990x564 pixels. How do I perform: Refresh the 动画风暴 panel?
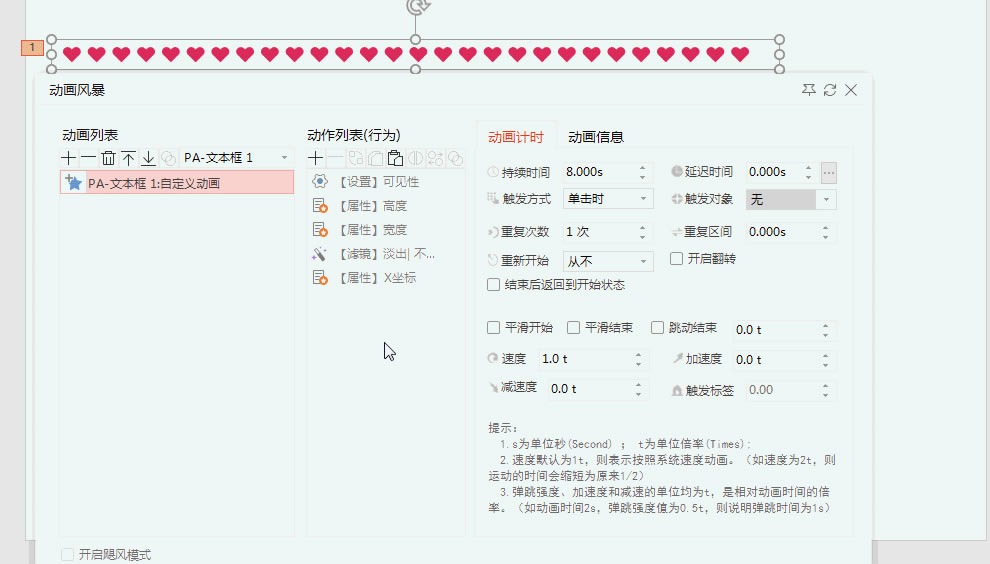830,90
